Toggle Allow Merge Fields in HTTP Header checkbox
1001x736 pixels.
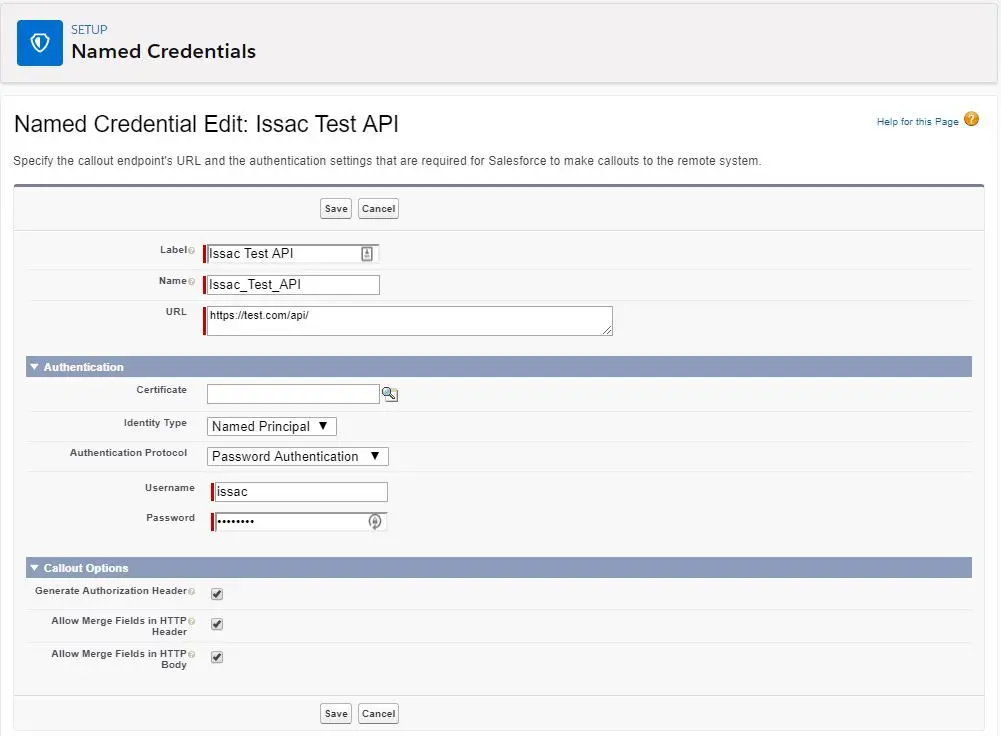coord(217,624)
